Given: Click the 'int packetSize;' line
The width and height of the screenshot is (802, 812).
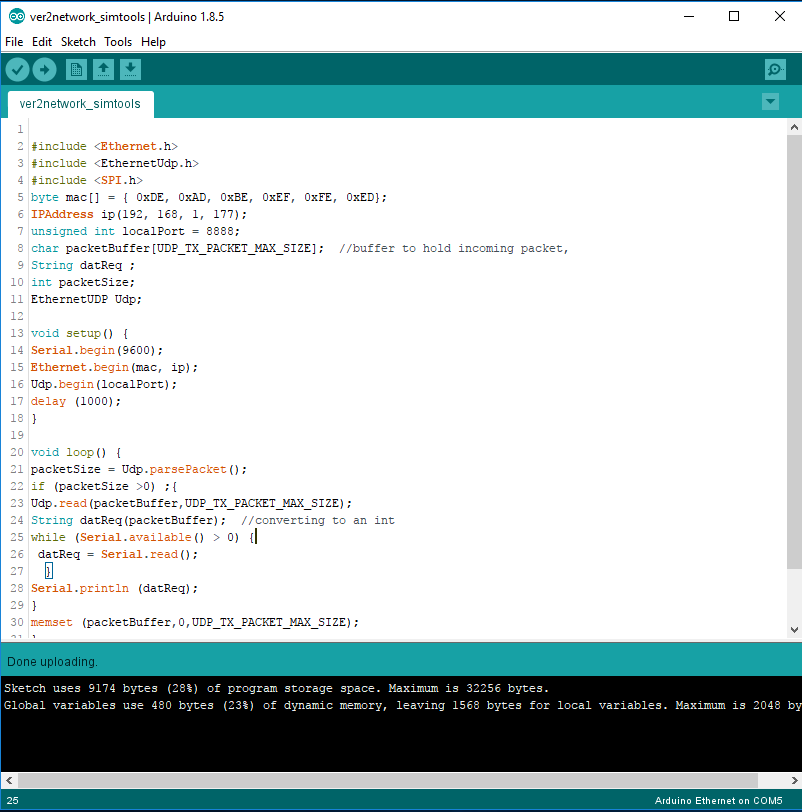Looking at the screenshot, I should pos(83,282).
